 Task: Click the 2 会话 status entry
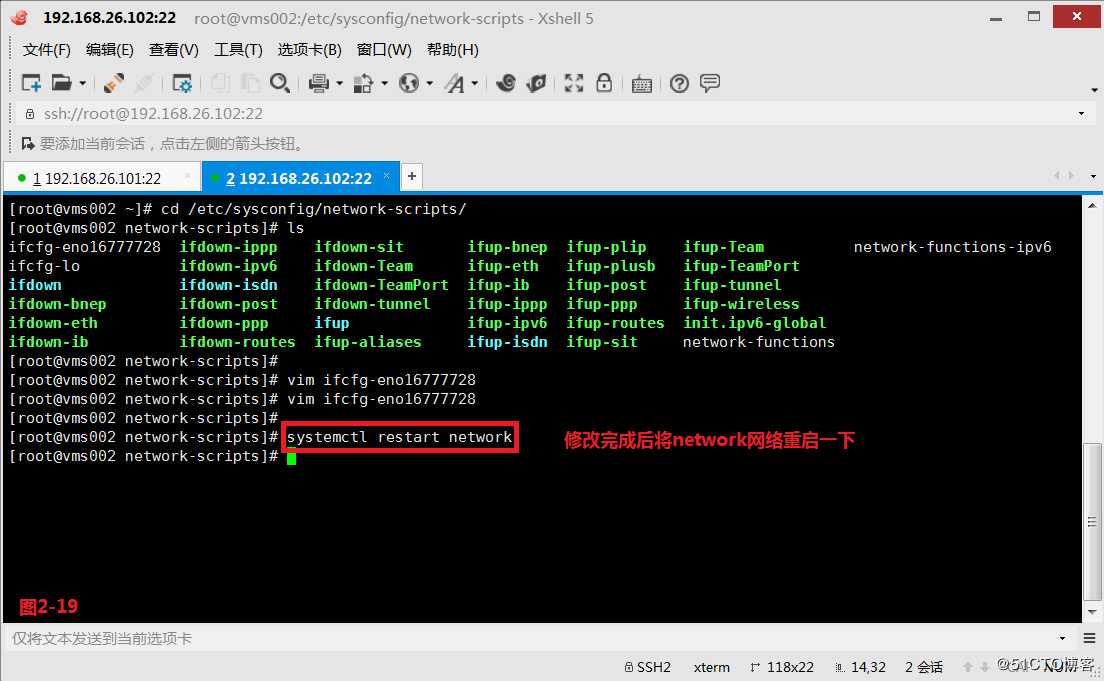924,667
